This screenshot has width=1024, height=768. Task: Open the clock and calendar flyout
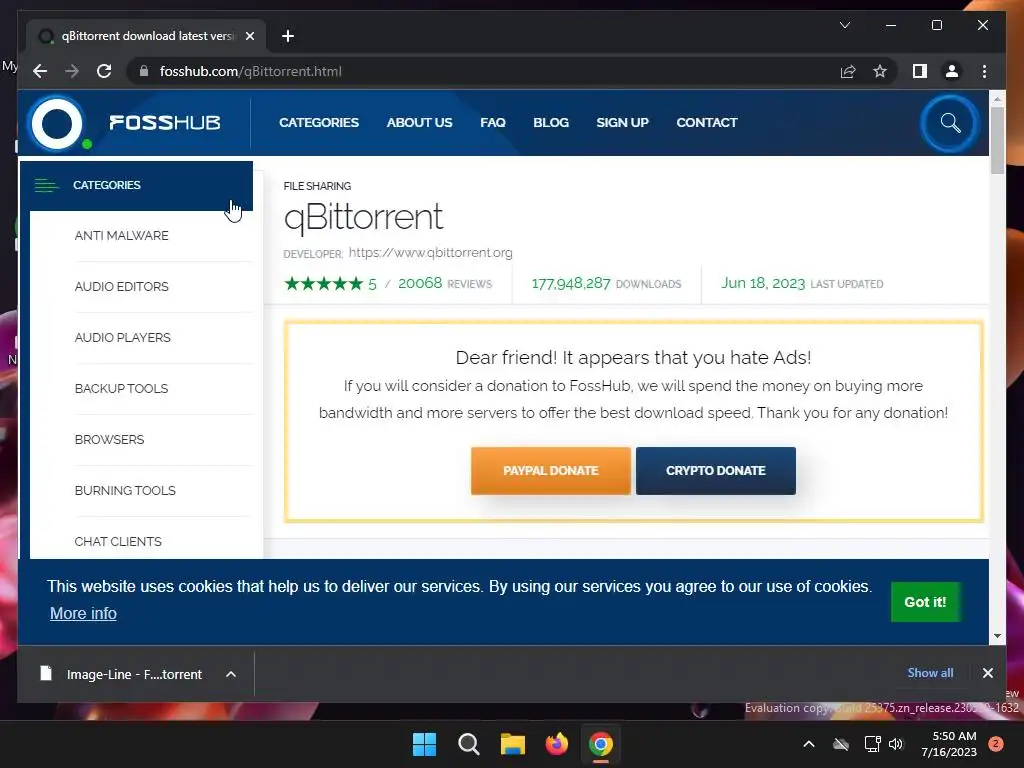pyautogui.click(x=949, y=744)
